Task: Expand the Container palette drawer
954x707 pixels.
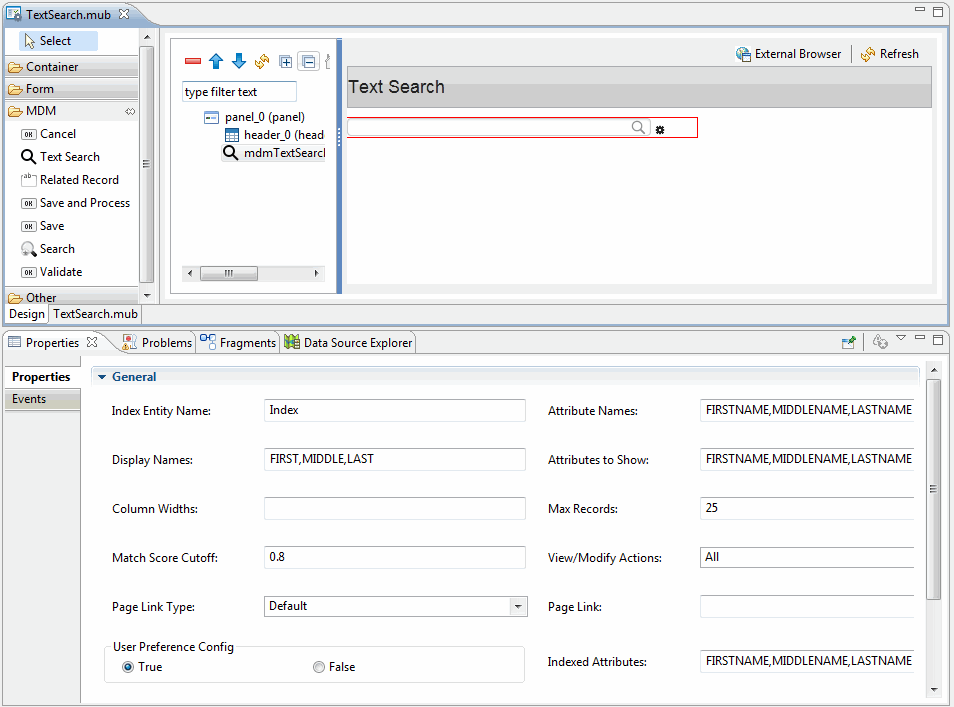Action: tap(72, 67)
